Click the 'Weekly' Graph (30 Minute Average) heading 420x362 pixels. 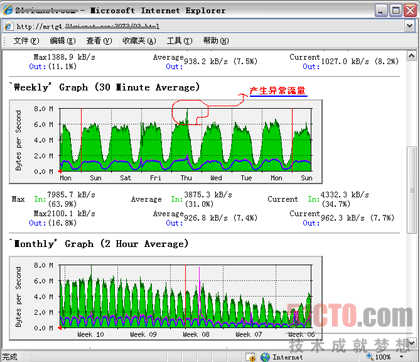point(104,87)
